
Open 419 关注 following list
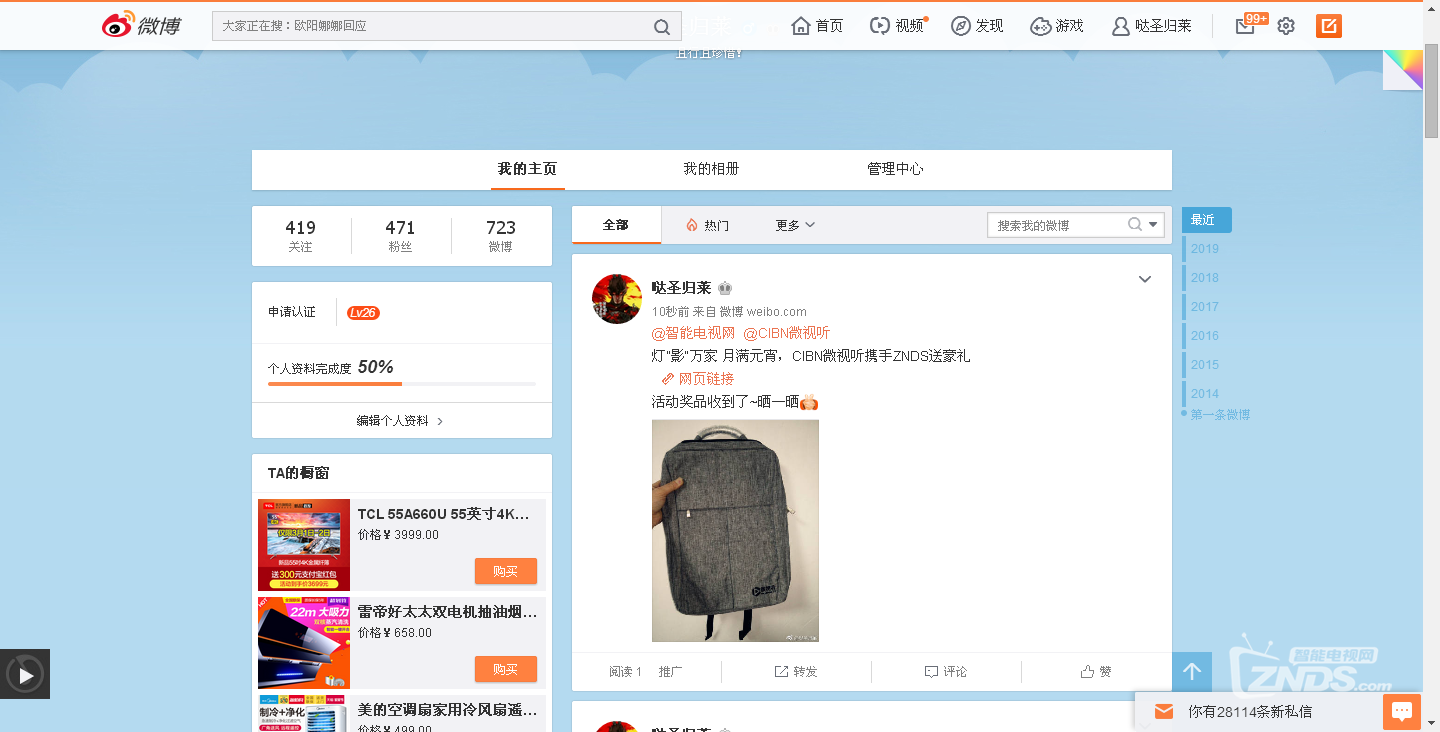pyautogui.click(x=300, y=236)
